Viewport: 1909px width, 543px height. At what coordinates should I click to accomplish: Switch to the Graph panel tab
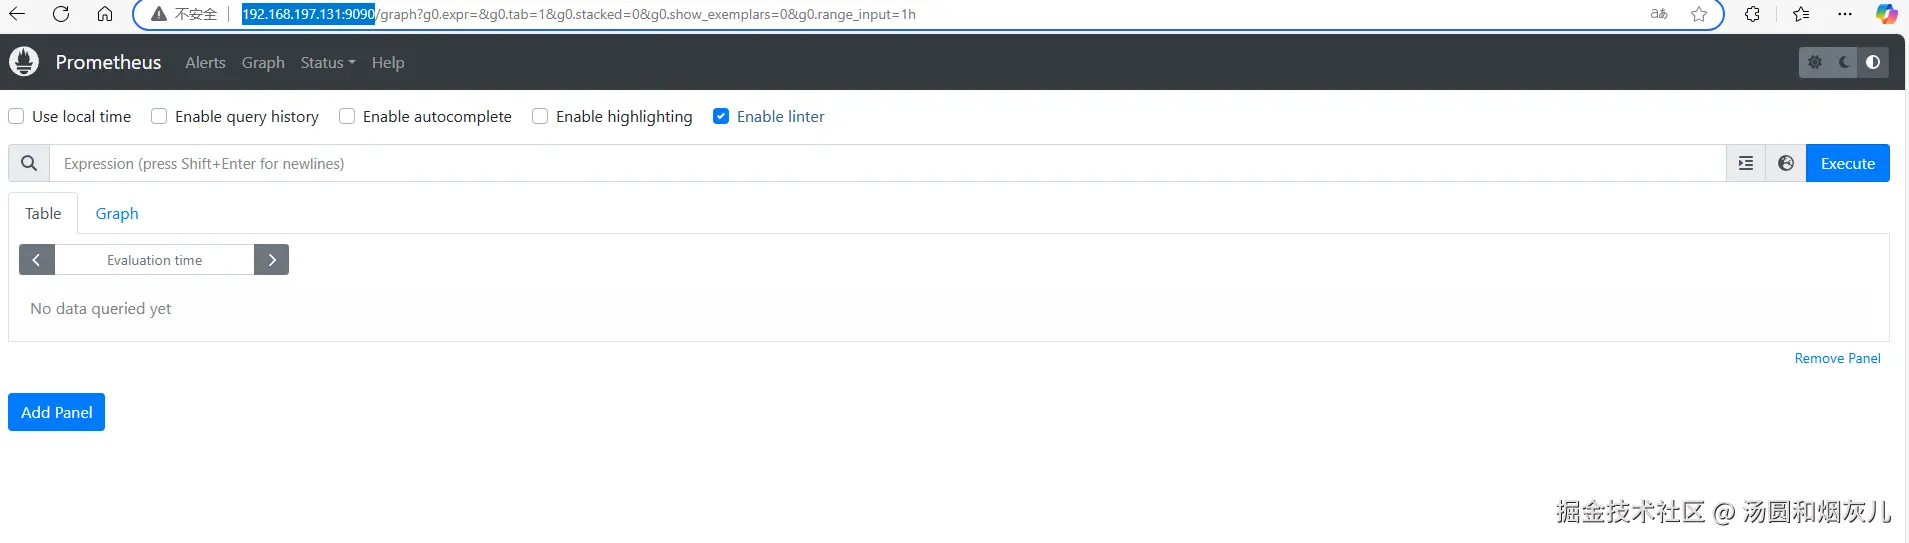pyautogui.click(x=117, y=213)
